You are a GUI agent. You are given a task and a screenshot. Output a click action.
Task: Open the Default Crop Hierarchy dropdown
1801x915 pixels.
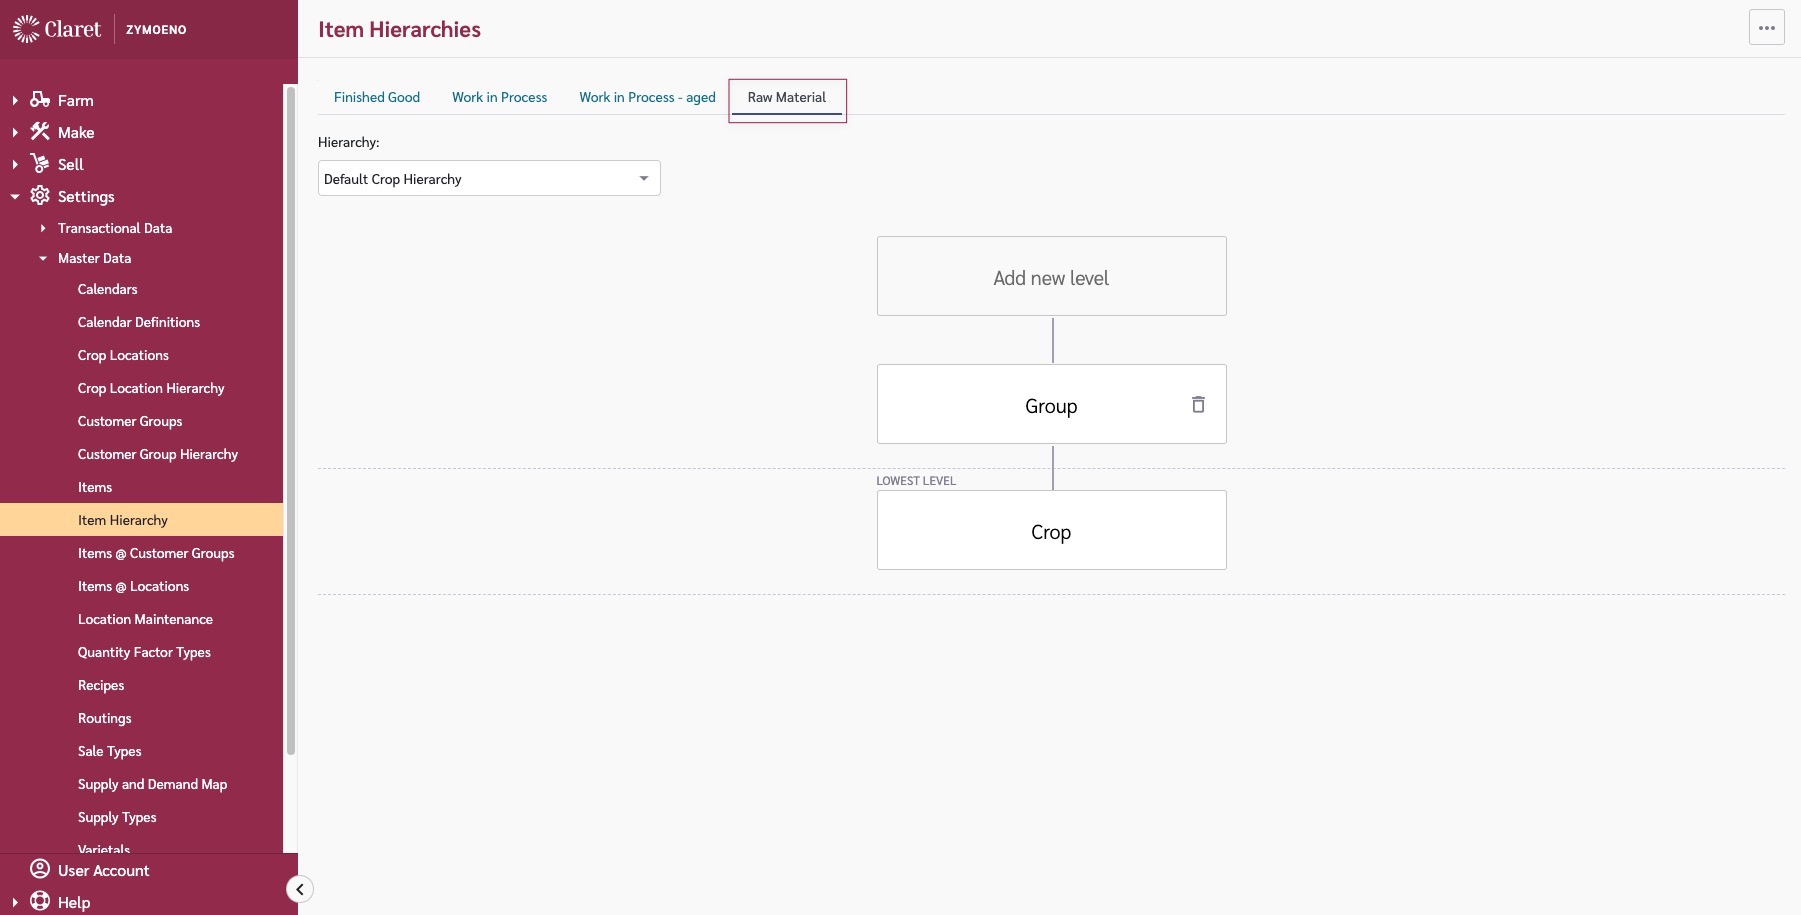click(488, 178)
